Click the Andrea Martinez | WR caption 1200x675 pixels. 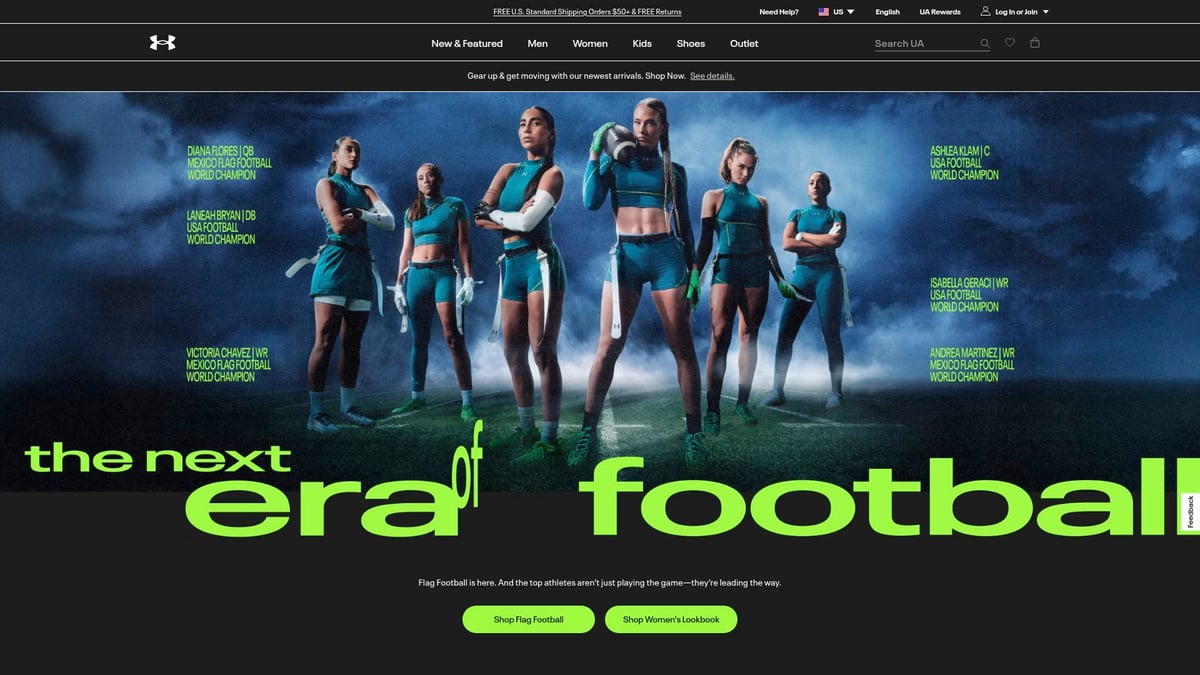972,365
